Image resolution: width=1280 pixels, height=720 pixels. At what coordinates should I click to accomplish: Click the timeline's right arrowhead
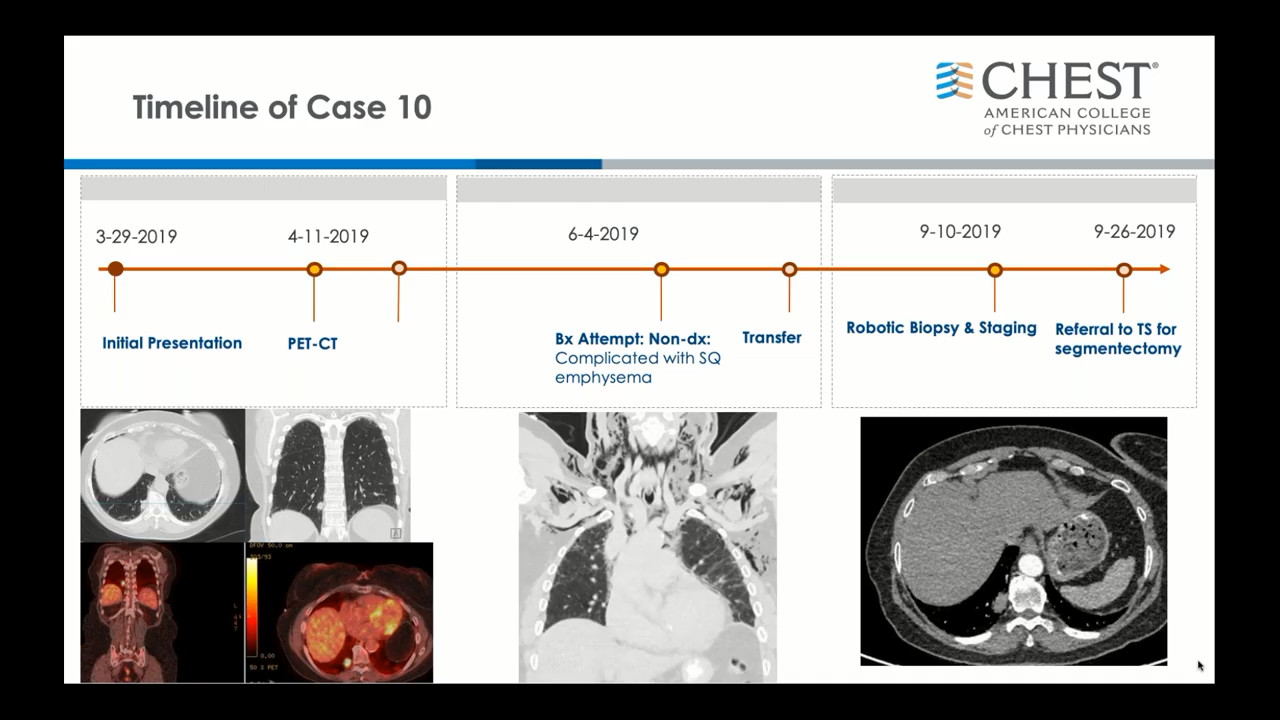click(x=1163, y=269)
